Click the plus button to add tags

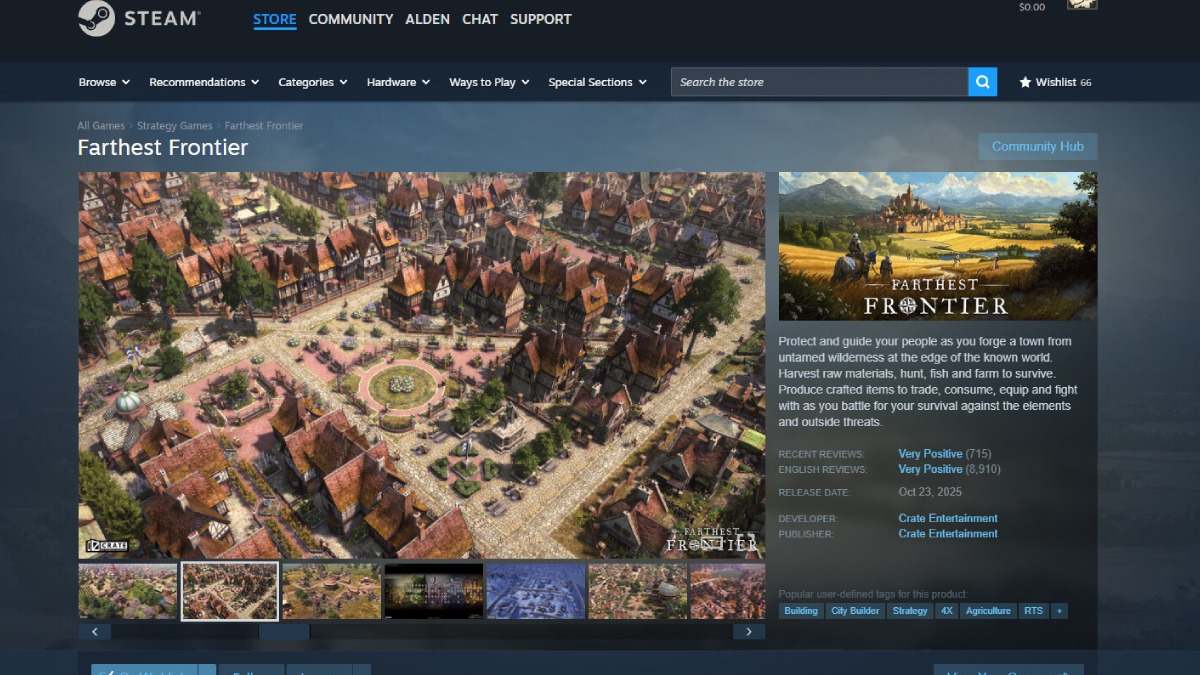tap(1059, 611)
